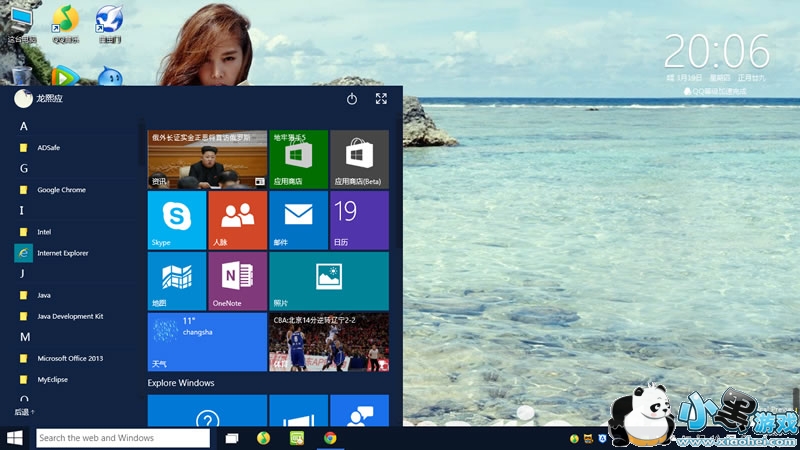Click the Task View icon on the taskbar
This screenshot has height=450, width=800.
pyautogui.click(x=231, y=438)
